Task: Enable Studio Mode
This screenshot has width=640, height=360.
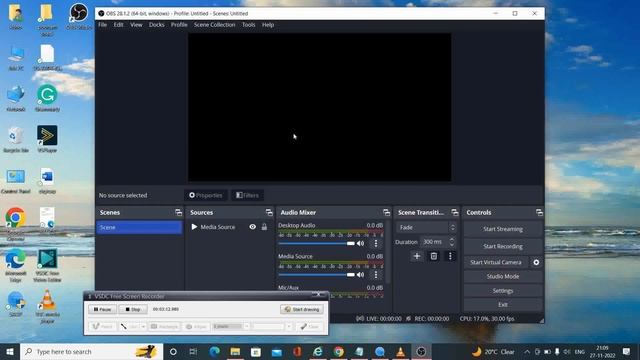Action: [x=503, y=276]
